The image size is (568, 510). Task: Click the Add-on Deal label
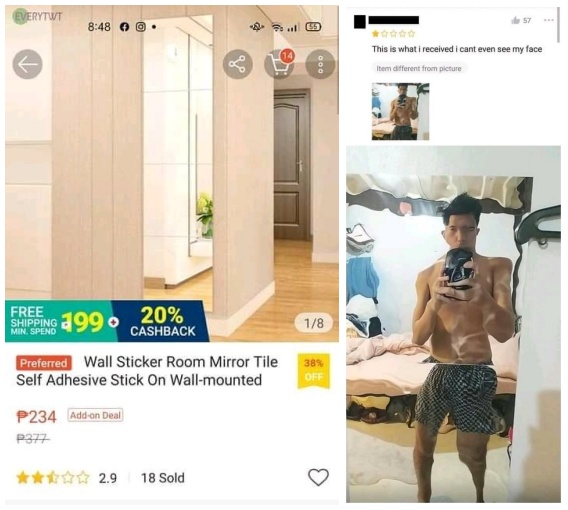tap(95, 415)
